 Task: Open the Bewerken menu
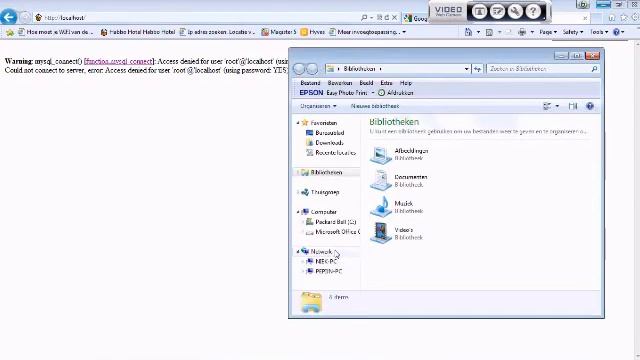340,83
